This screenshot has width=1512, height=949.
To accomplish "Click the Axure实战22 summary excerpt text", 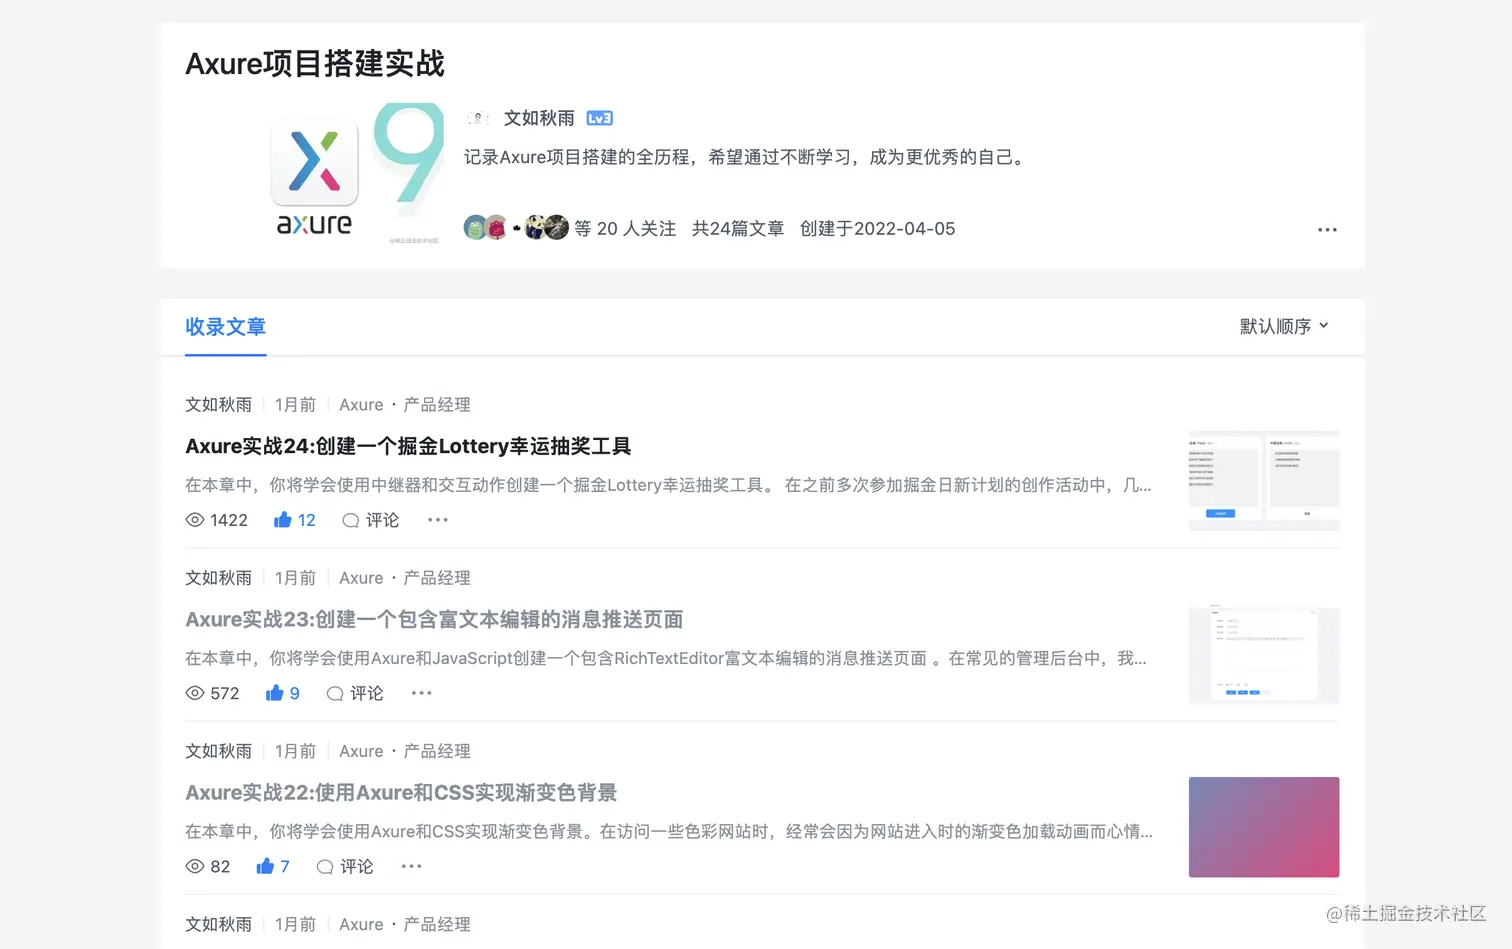I will (669, 831).
